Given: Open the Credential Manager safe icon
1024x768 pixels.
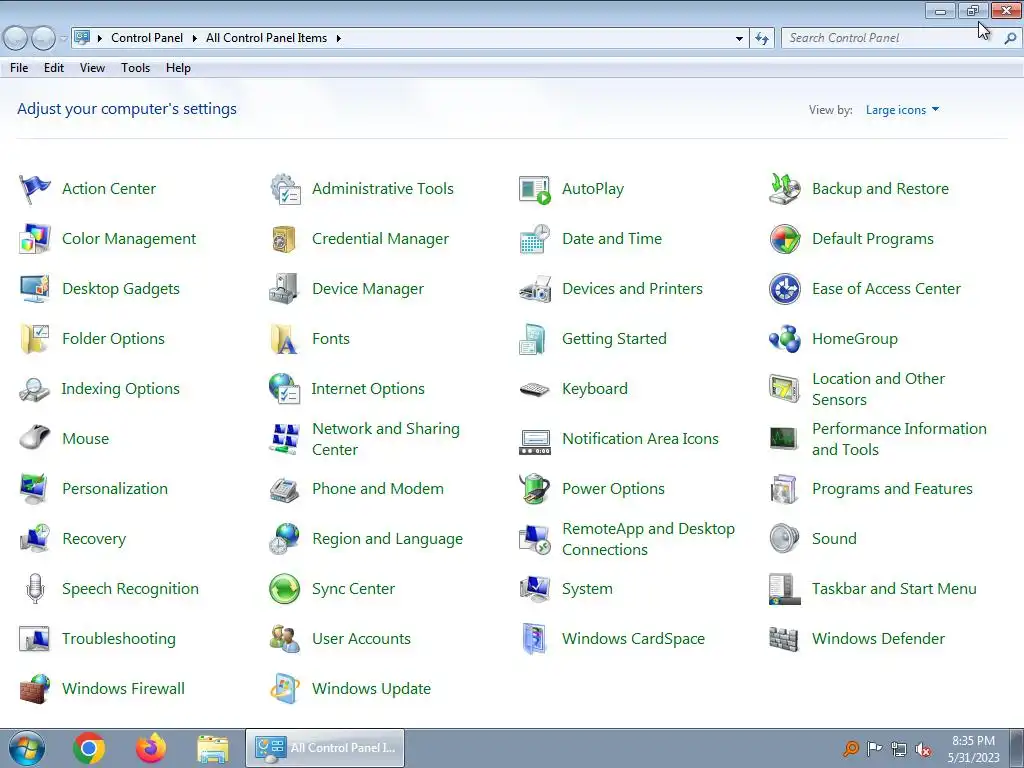Looking at the screenshot, I should click(285, 239).
